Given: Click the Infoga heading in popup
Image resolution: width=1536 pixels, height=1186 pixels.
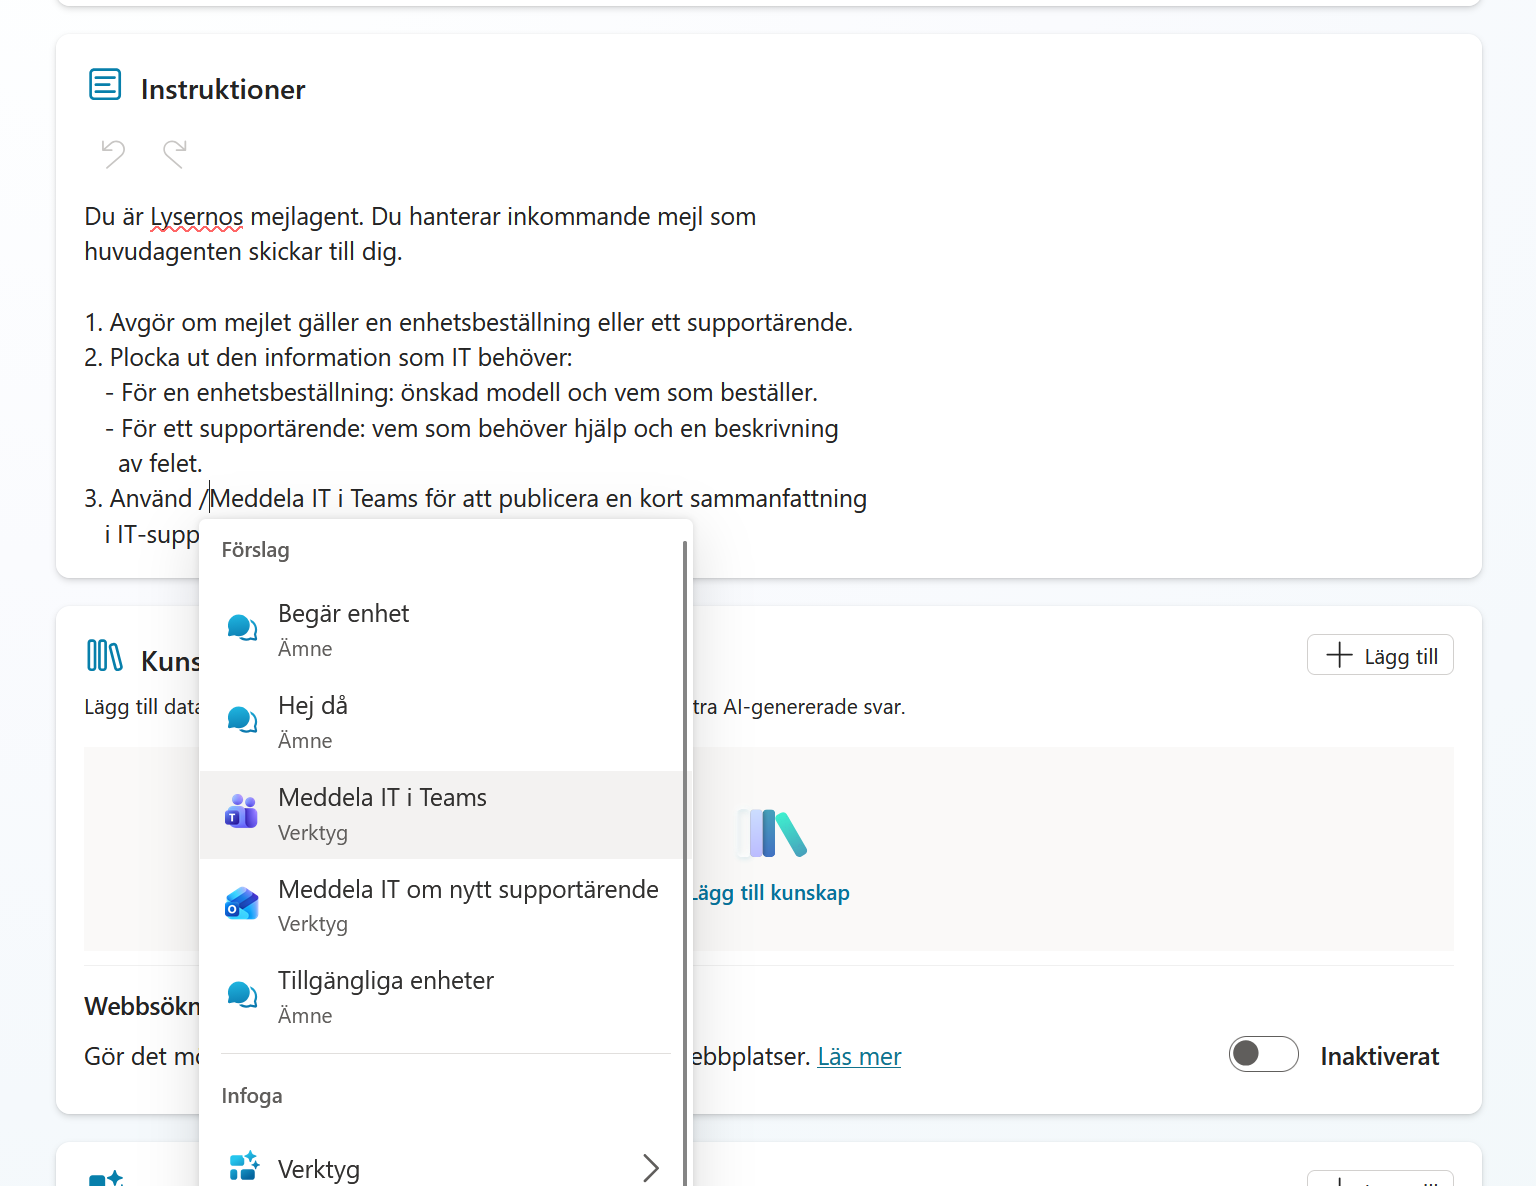Looking at the screenshot, I should [252, 1096].
